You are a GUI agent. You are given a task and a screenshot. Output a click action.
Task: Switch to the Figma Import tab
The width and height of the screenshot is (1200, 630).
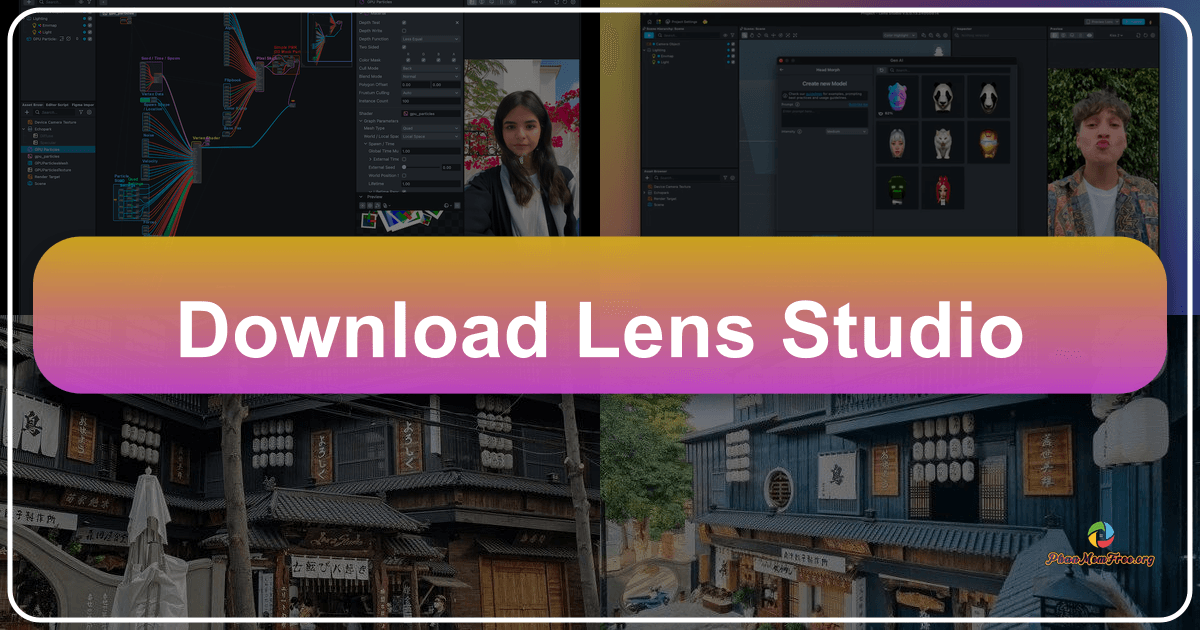click(82, 105)
